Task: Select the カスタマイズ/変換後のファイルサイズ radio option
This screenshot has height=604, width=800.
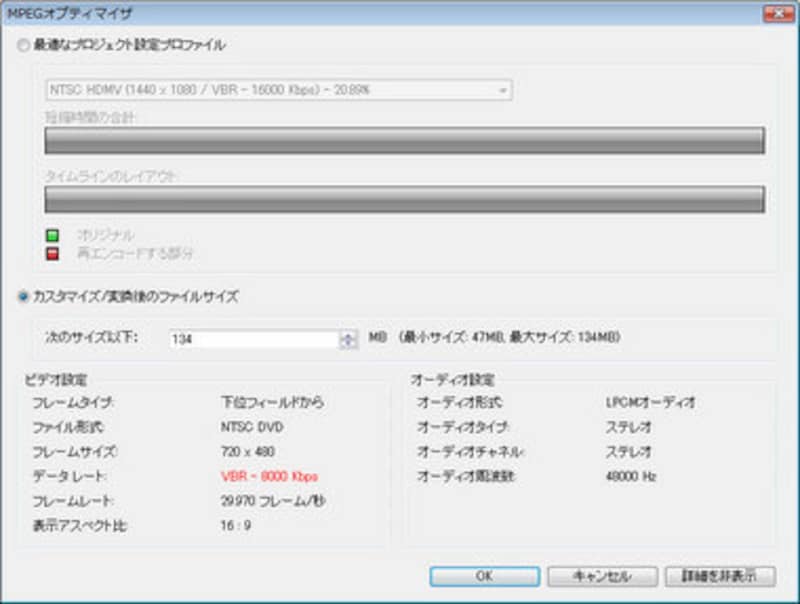Action: (x=23, y=296)
